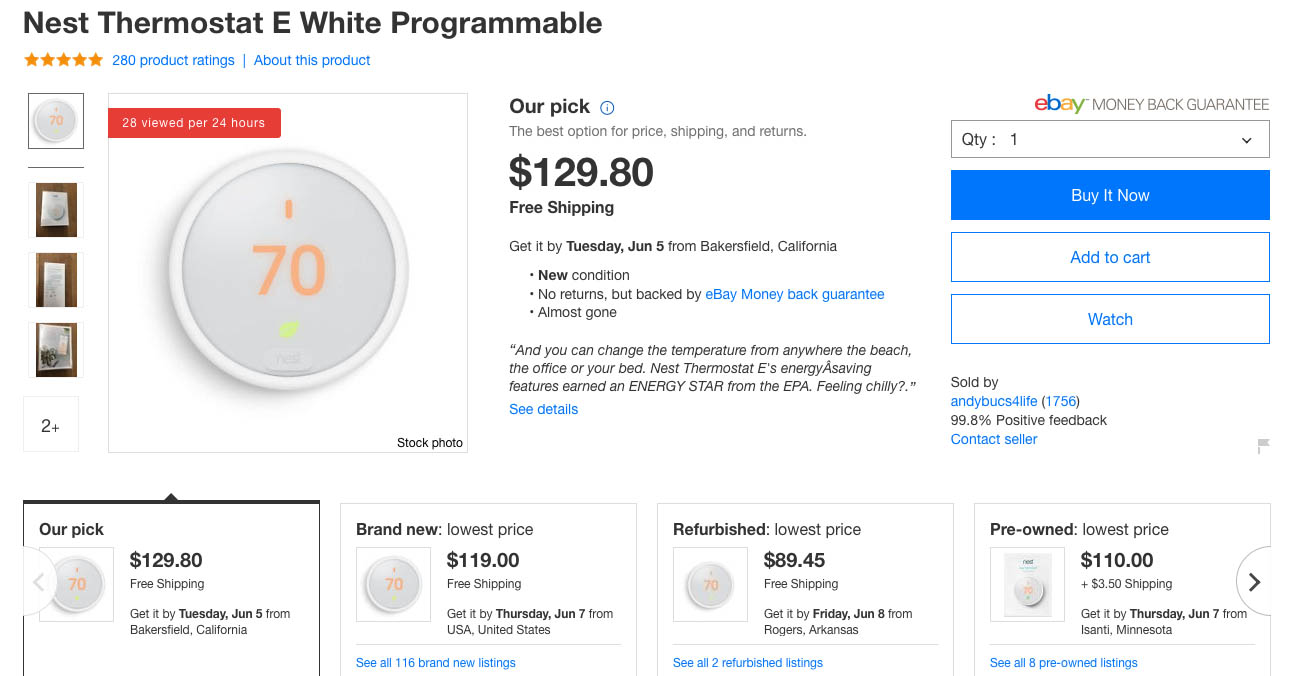
Task: Click the Buy It Now button
Action: (x=1110, y=195)
